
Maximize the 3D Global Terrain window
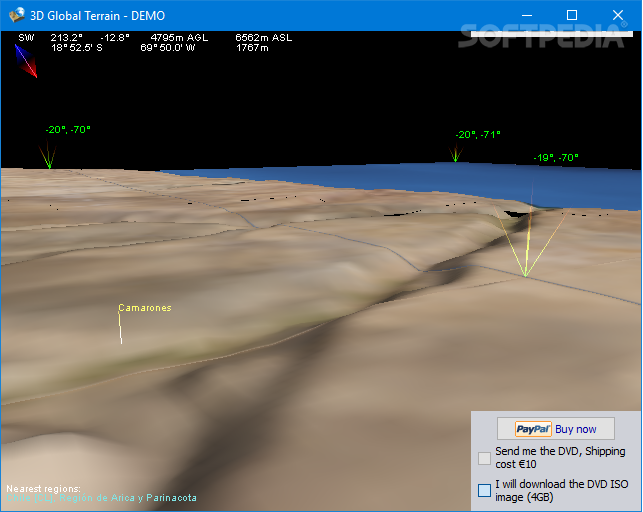pos(572,16)
